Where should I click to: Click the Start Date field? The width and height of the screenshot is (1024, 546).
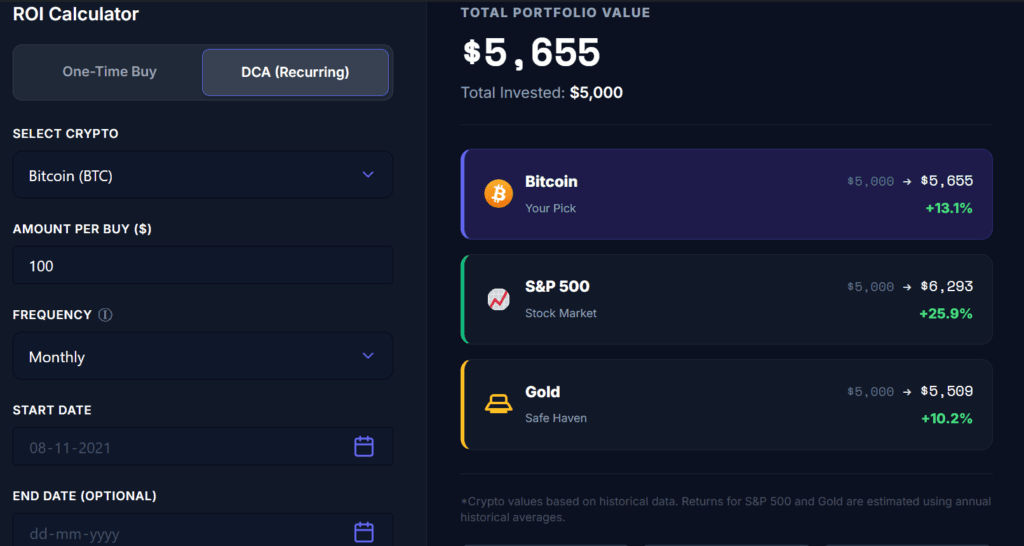tap(180, 447)
